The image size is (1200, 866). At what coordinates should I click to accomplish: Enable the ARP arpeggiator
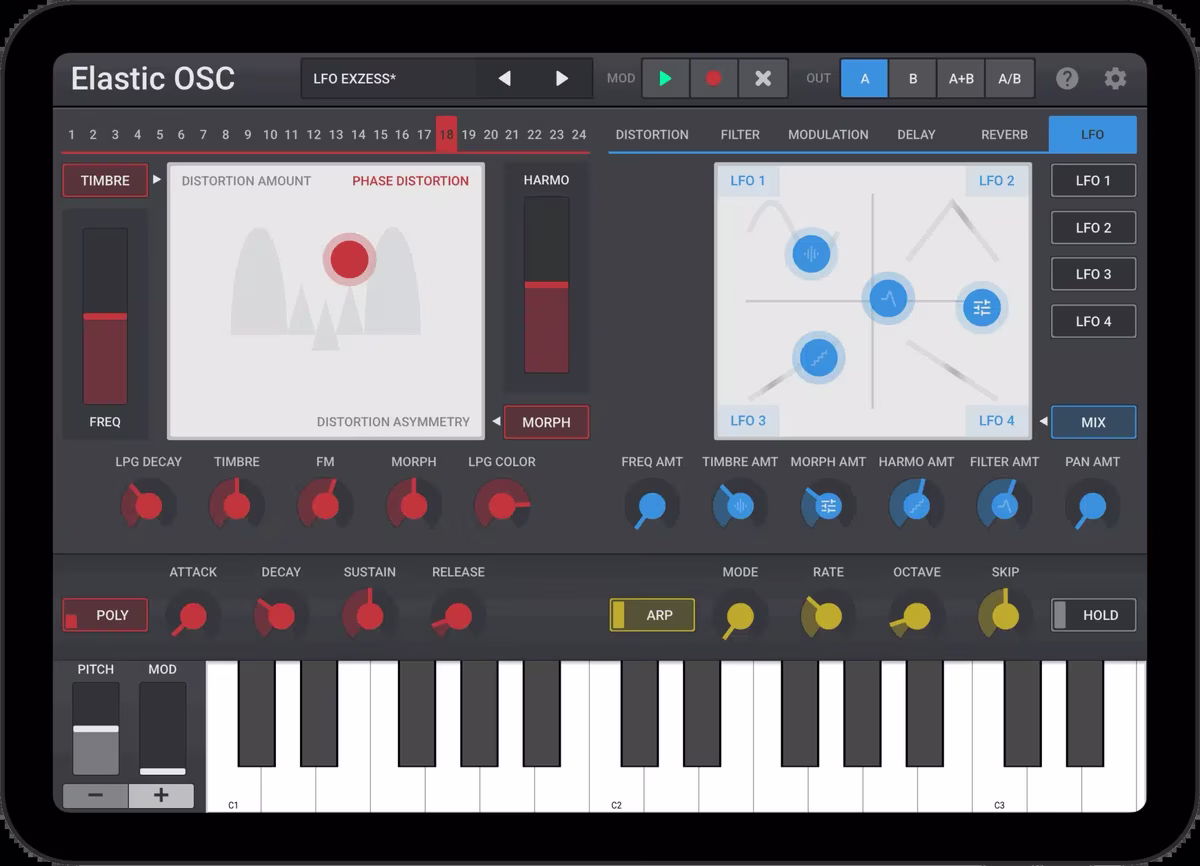click(x=651, y=615)
